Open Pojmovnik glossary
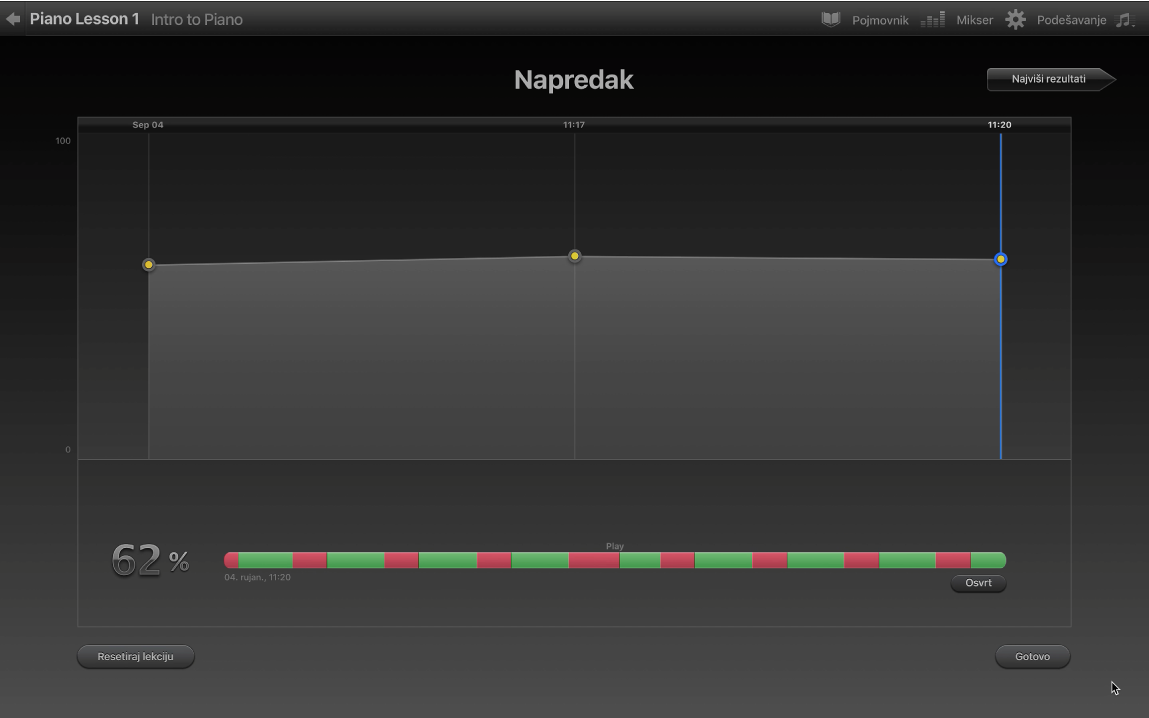The height and width of the screenshot is (718, 1149). point(880,21)
